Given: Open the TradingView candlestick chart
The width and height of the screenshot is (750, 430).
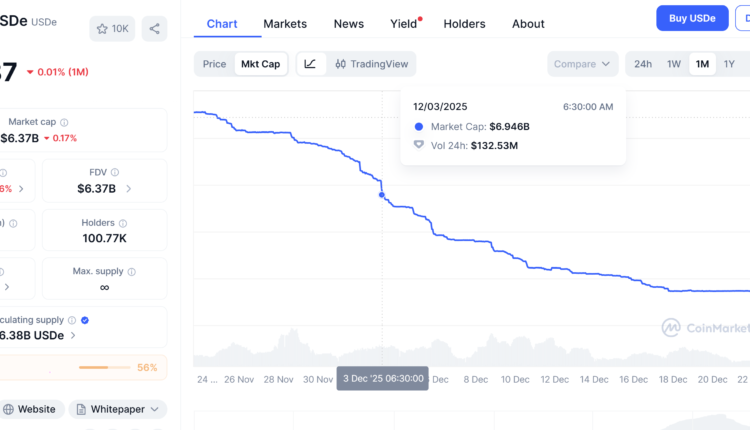Looking at the screenshot, I should (372, 64).
